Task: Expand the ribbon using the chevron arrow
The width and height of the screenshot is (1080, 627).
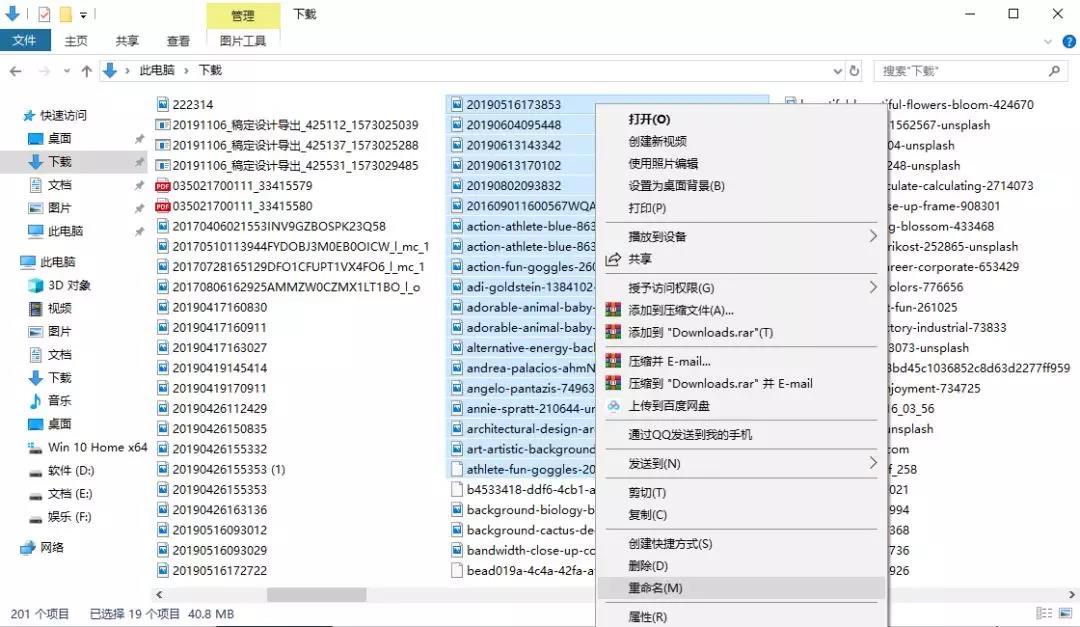Action: pyautogui.click(x=1048, y=41)
